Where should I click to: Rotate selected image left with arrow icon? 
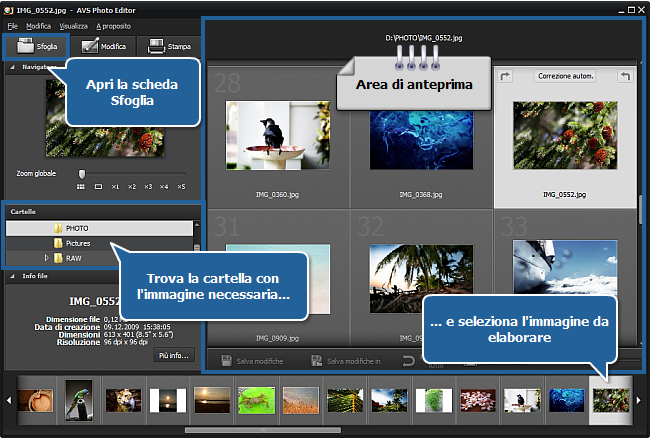(625, 76)
